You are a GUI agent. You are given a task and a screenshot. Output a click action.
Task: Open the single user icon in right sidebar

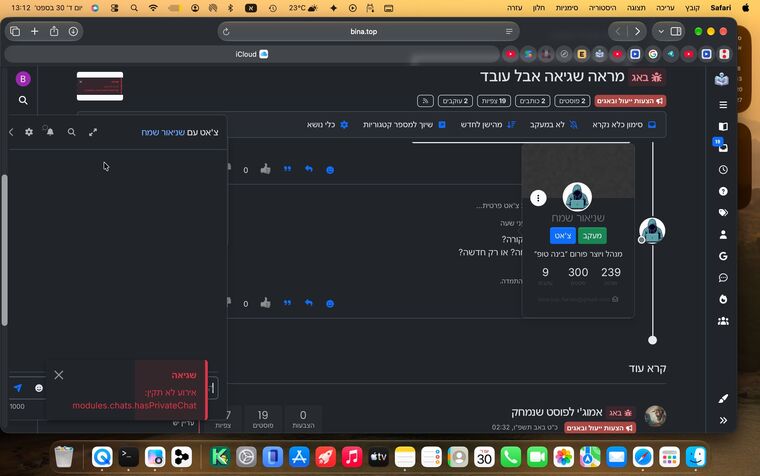723,235
